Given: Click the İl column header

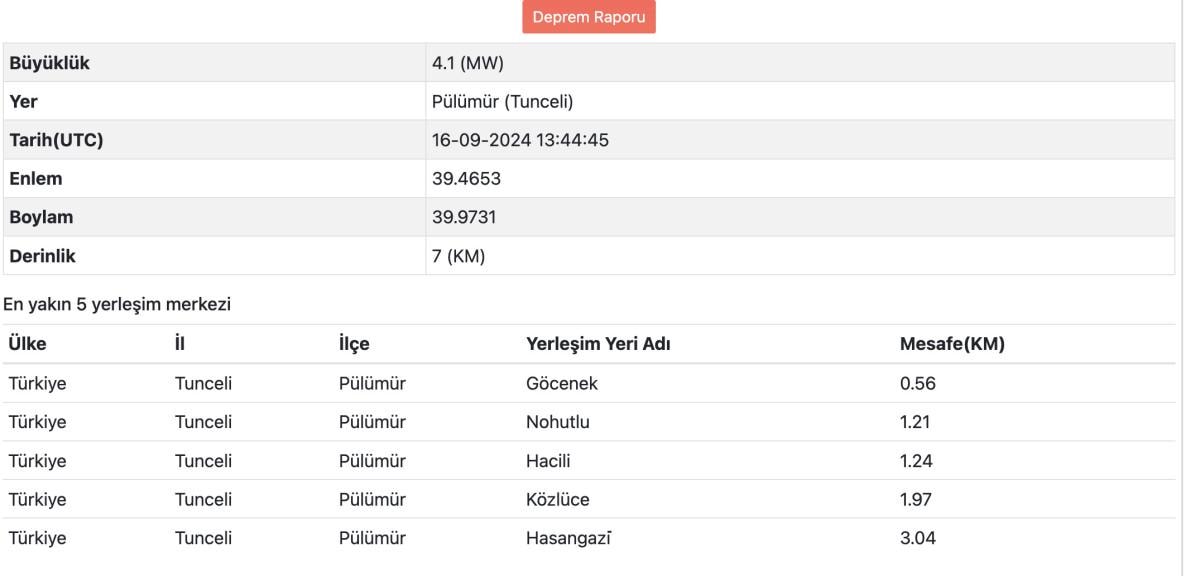Looking at the screenshot, I should click(179, 344).
